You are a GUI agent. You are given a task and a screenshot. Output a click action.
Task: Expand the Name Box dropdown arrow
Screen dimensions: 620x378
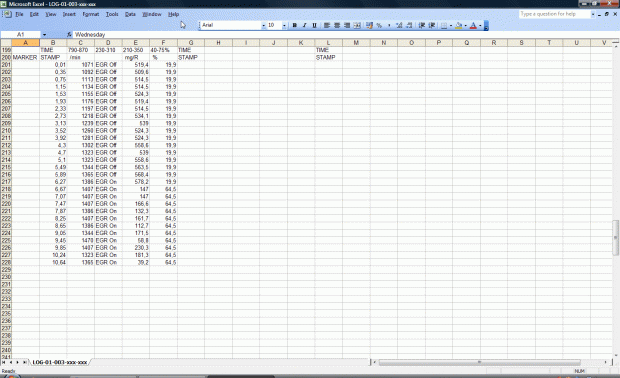click(44, 35)
